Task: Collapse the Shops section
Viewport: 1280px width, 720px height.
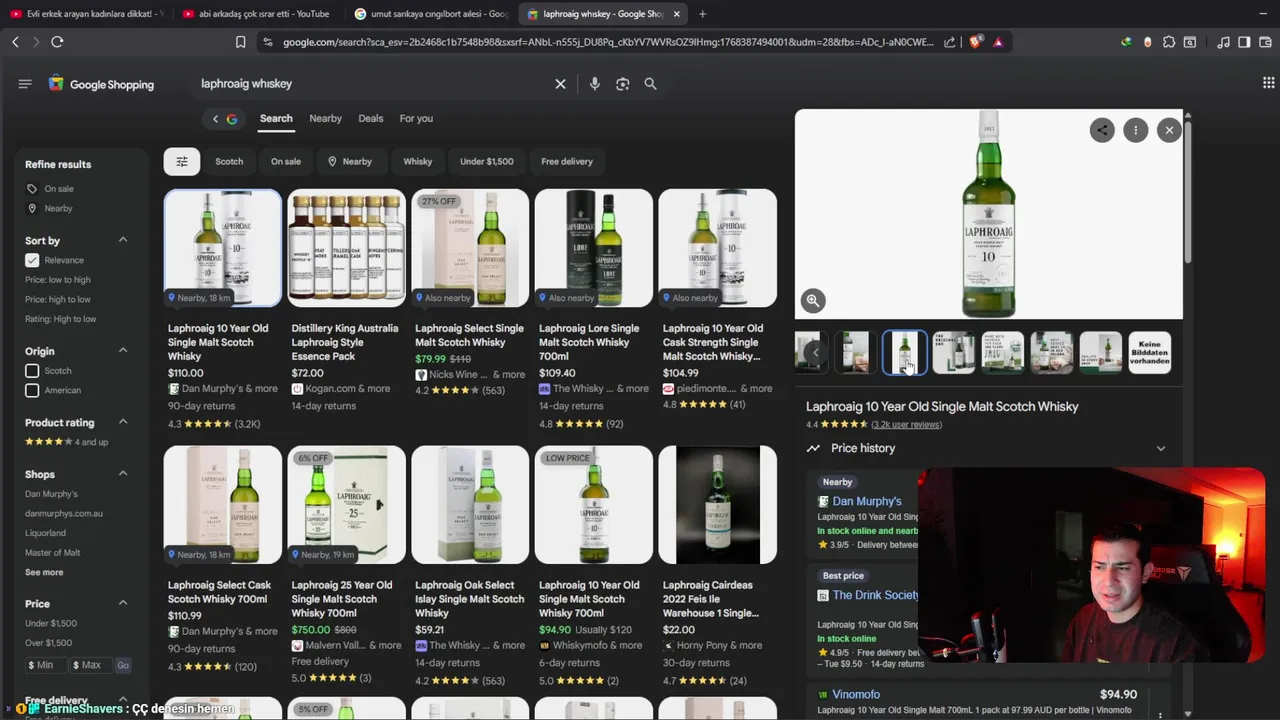Action: [x=123, y=473]
